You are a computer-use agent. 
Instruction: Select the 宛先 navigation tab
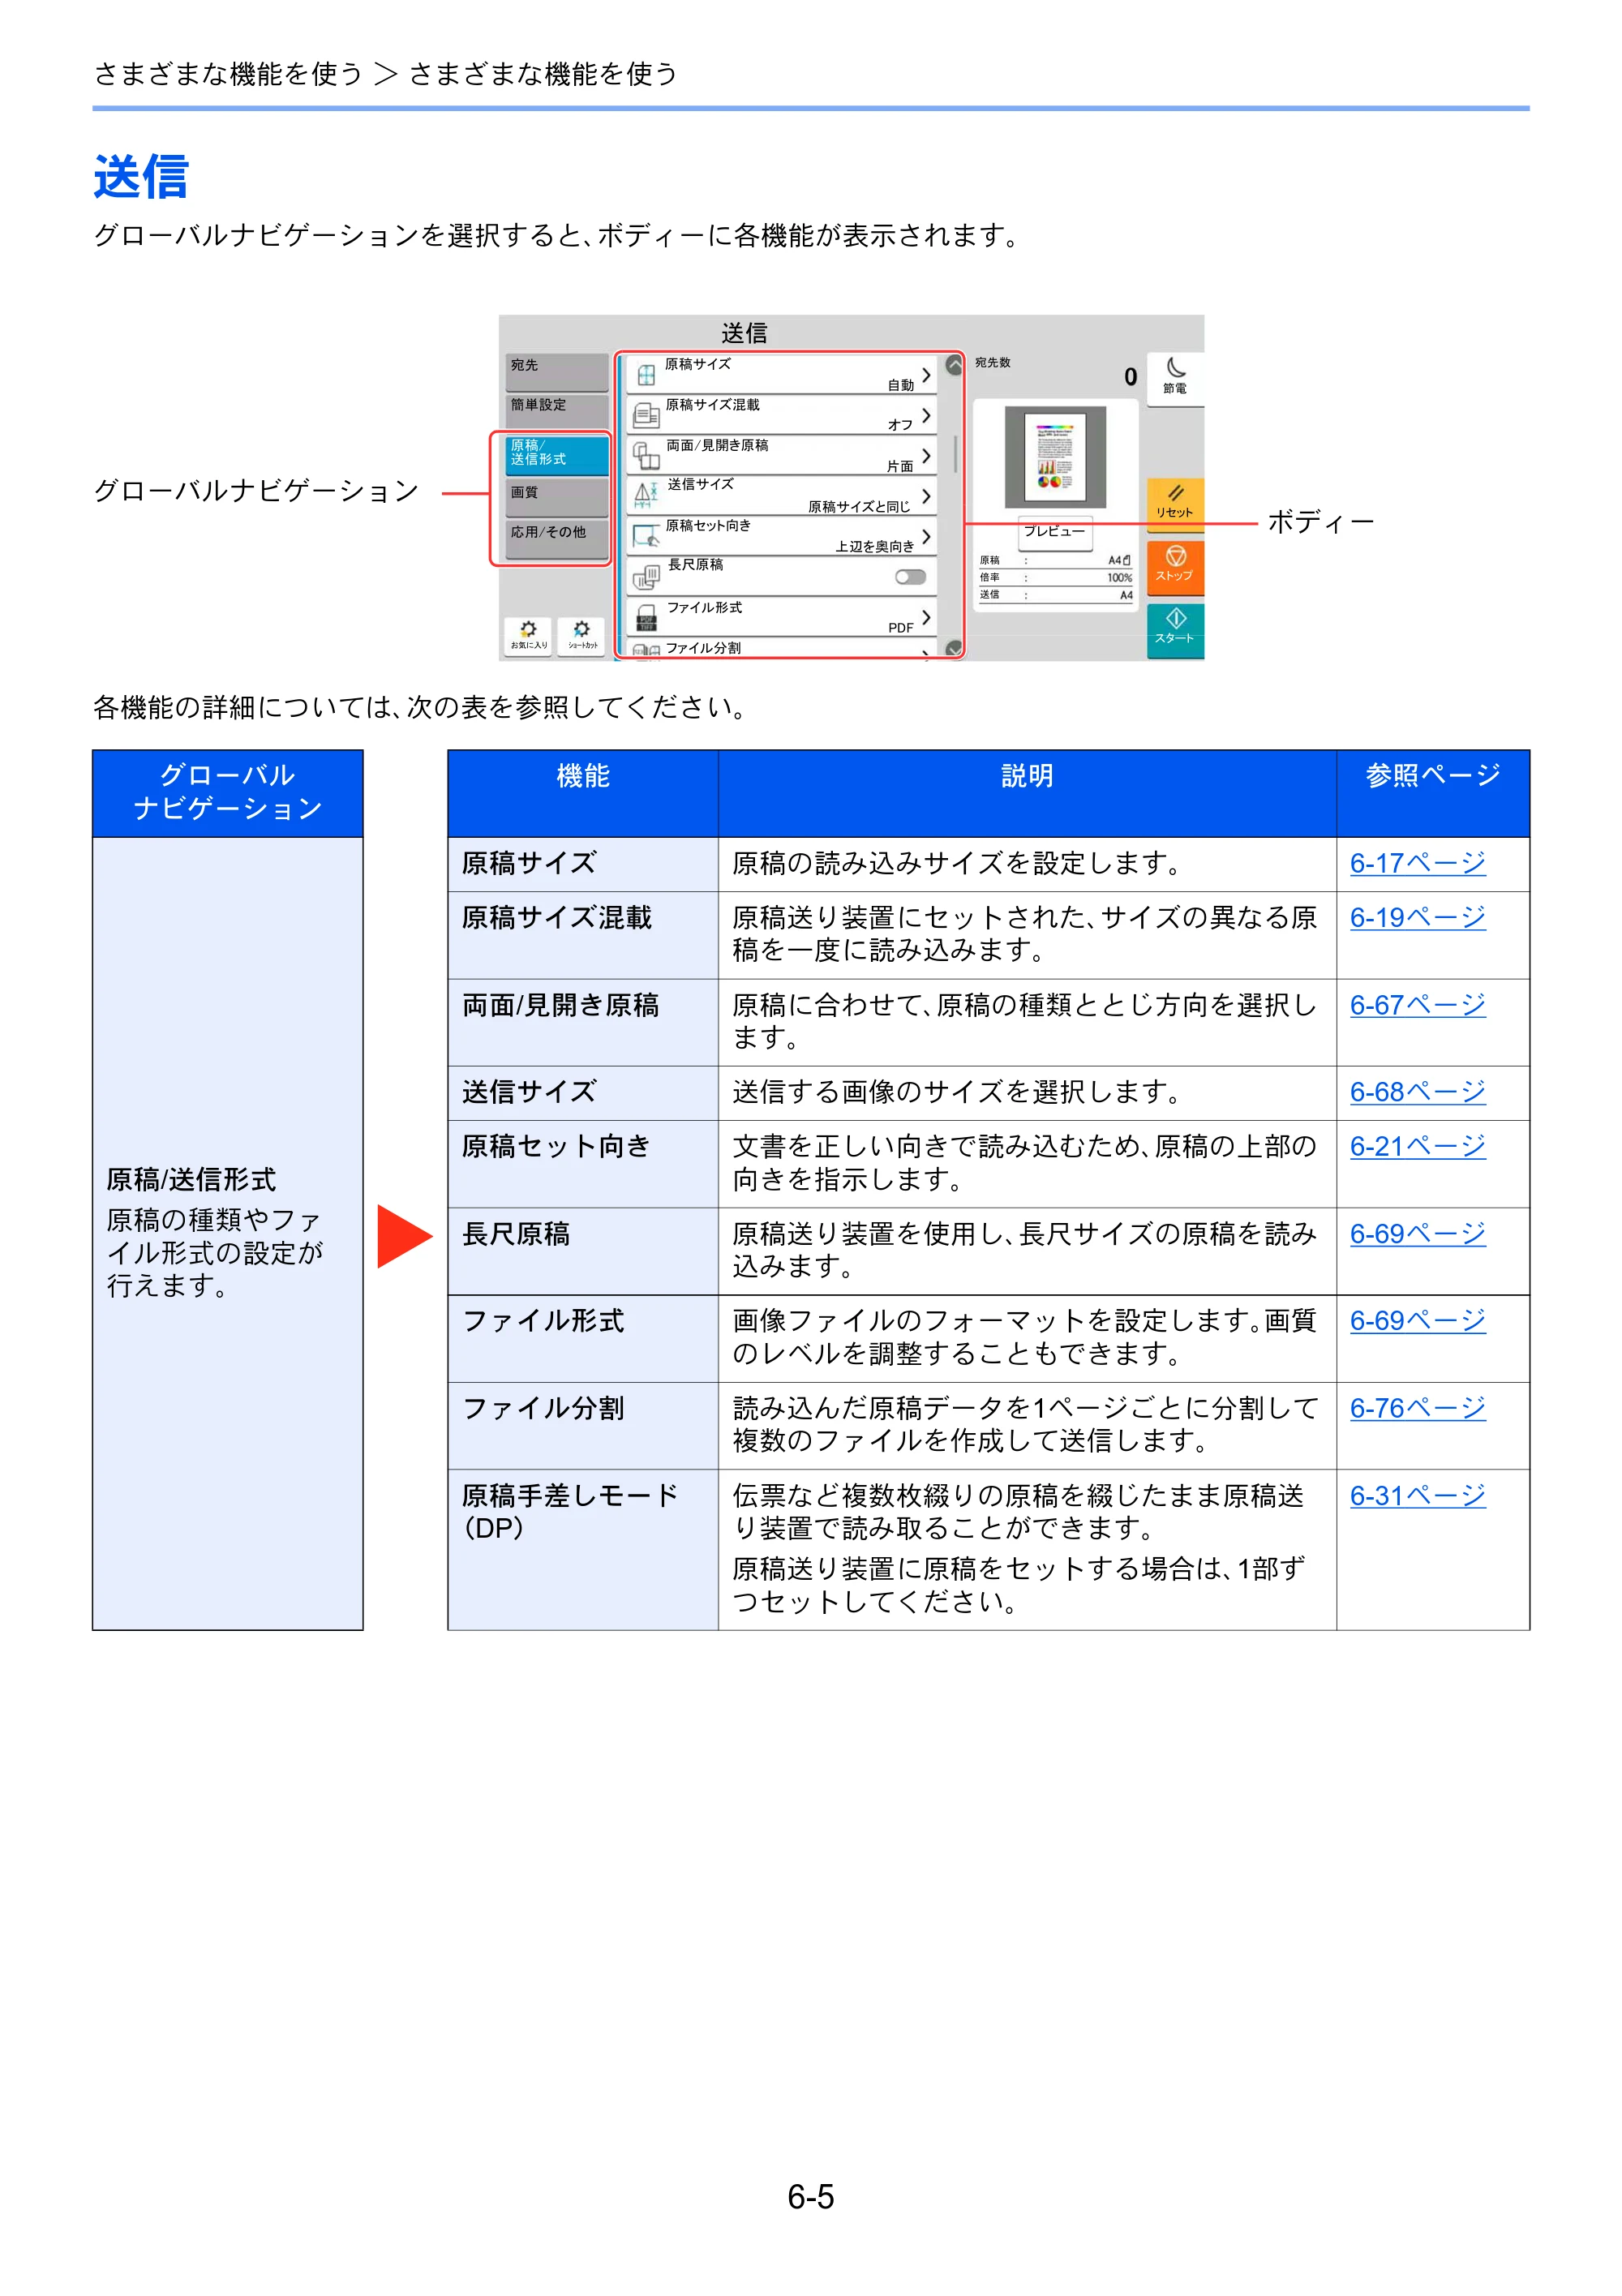coord(557,372)
